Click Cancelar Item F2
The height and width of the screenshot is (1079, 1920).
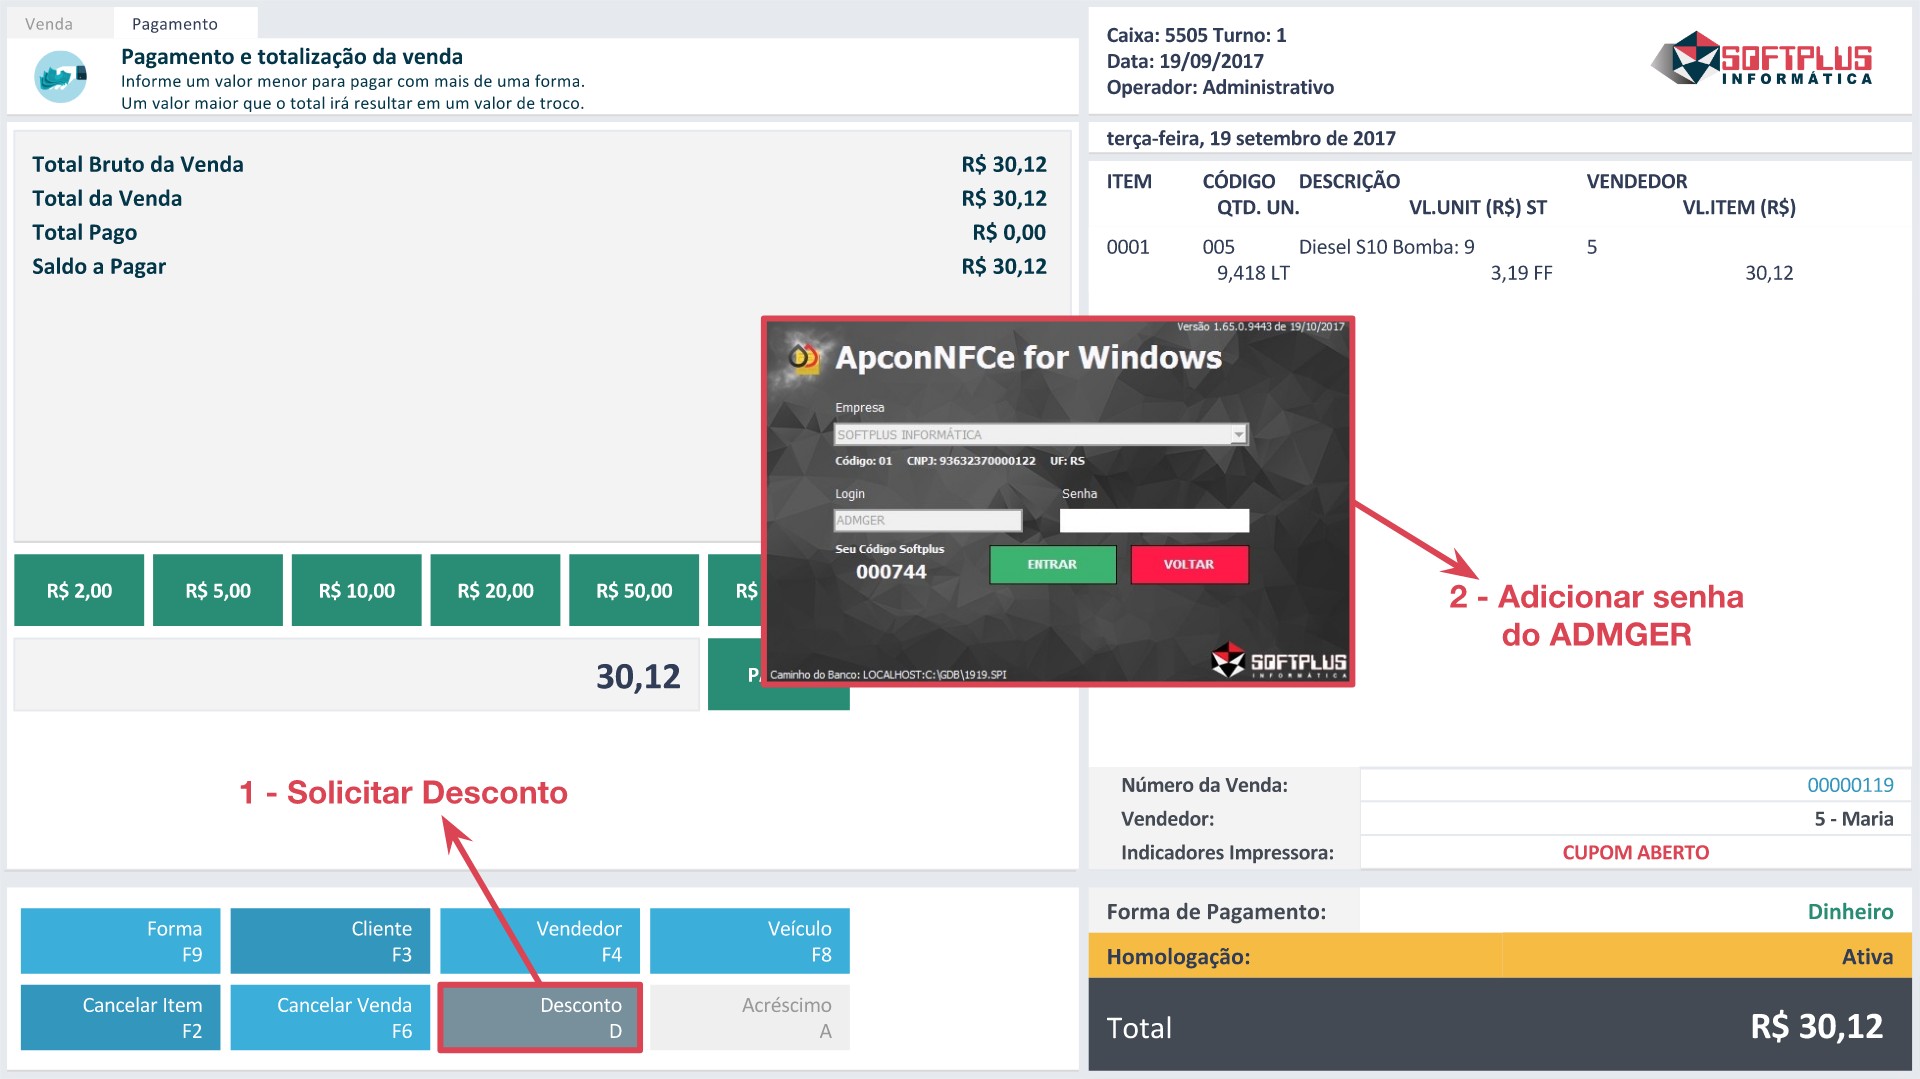tap(120, 1017)
